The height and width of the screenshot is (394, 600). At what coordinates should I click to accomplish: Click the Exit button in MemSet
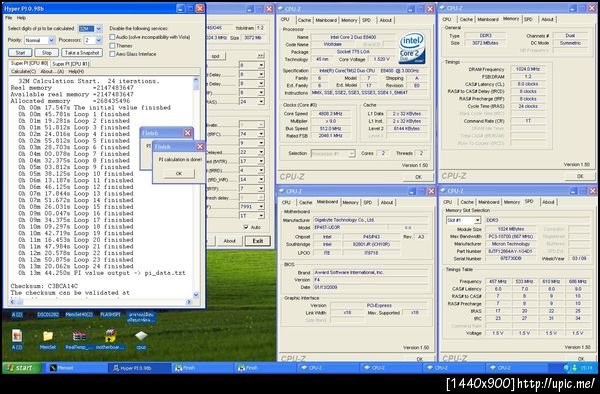point(258,241)
